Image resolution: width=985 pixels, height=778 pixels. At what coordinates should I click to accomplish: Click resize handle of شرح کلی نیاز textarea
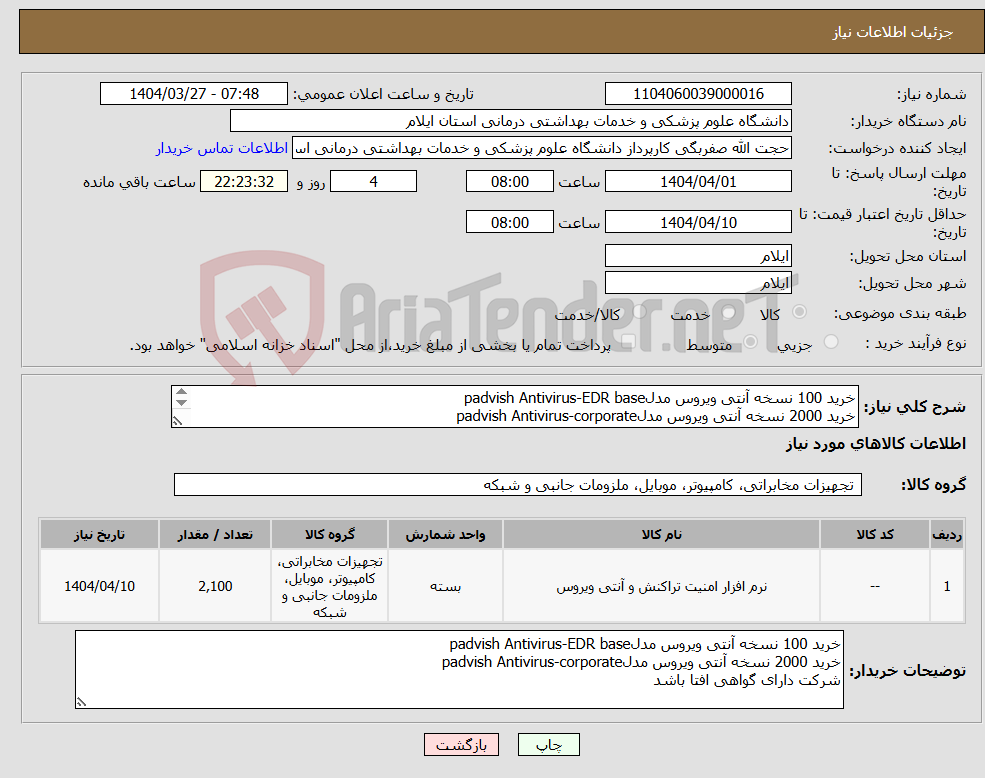(x=178, y=421)
